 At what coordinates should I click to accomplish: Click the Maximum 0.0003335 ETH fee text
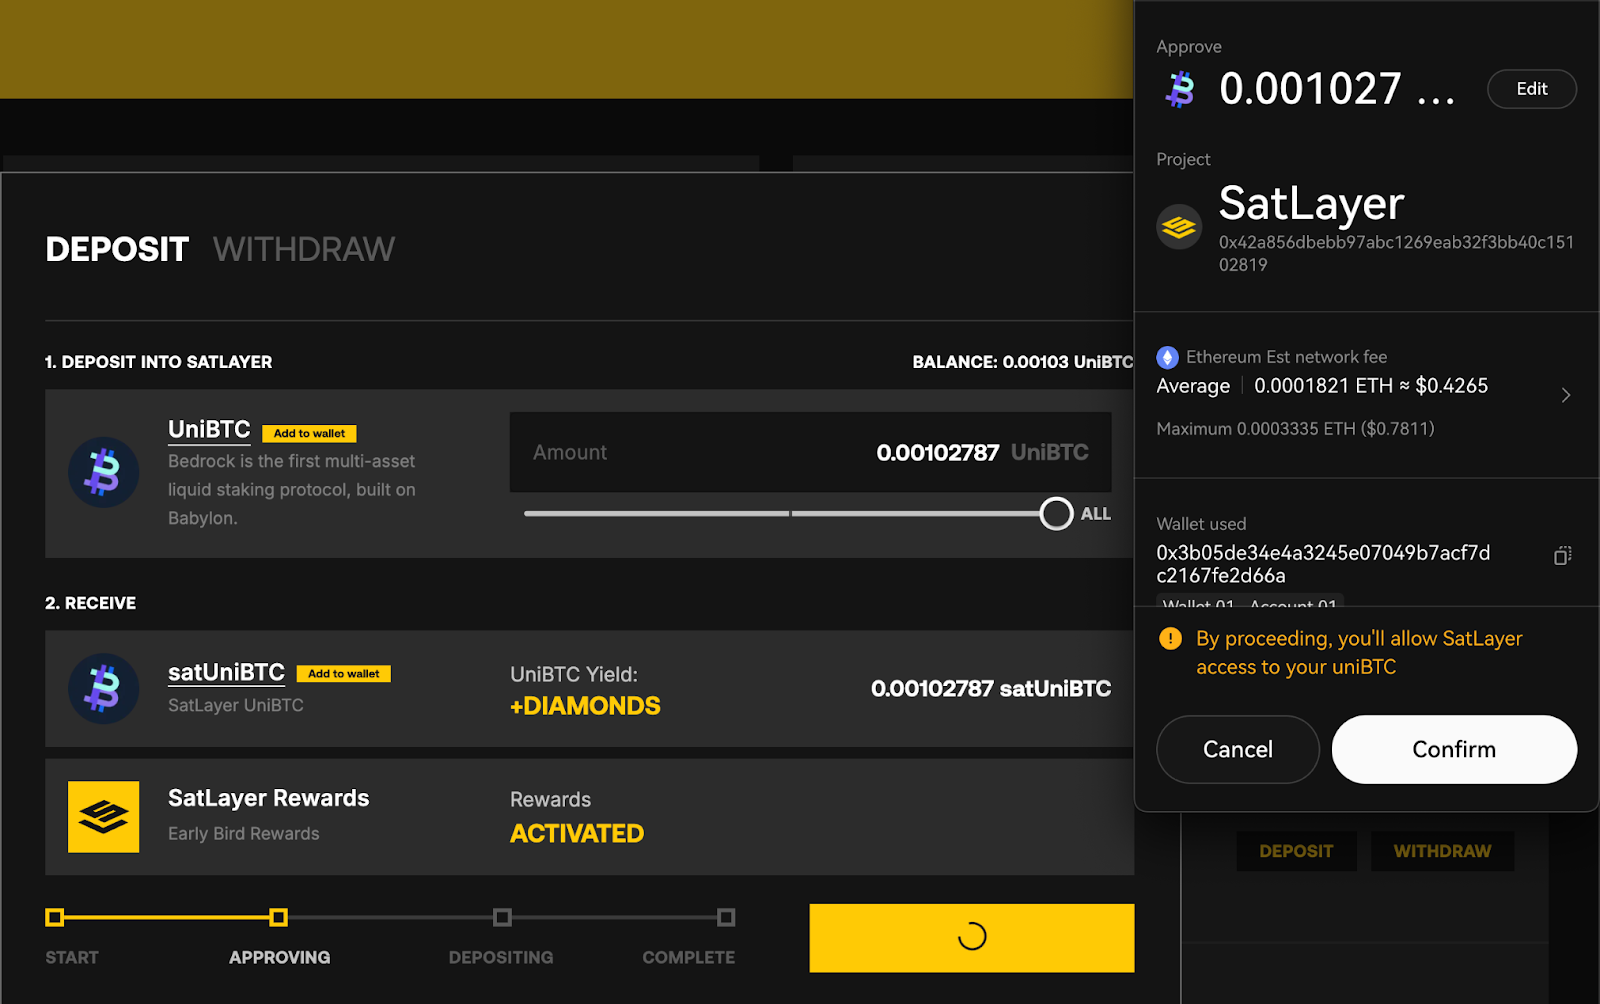click(1295, 429)
